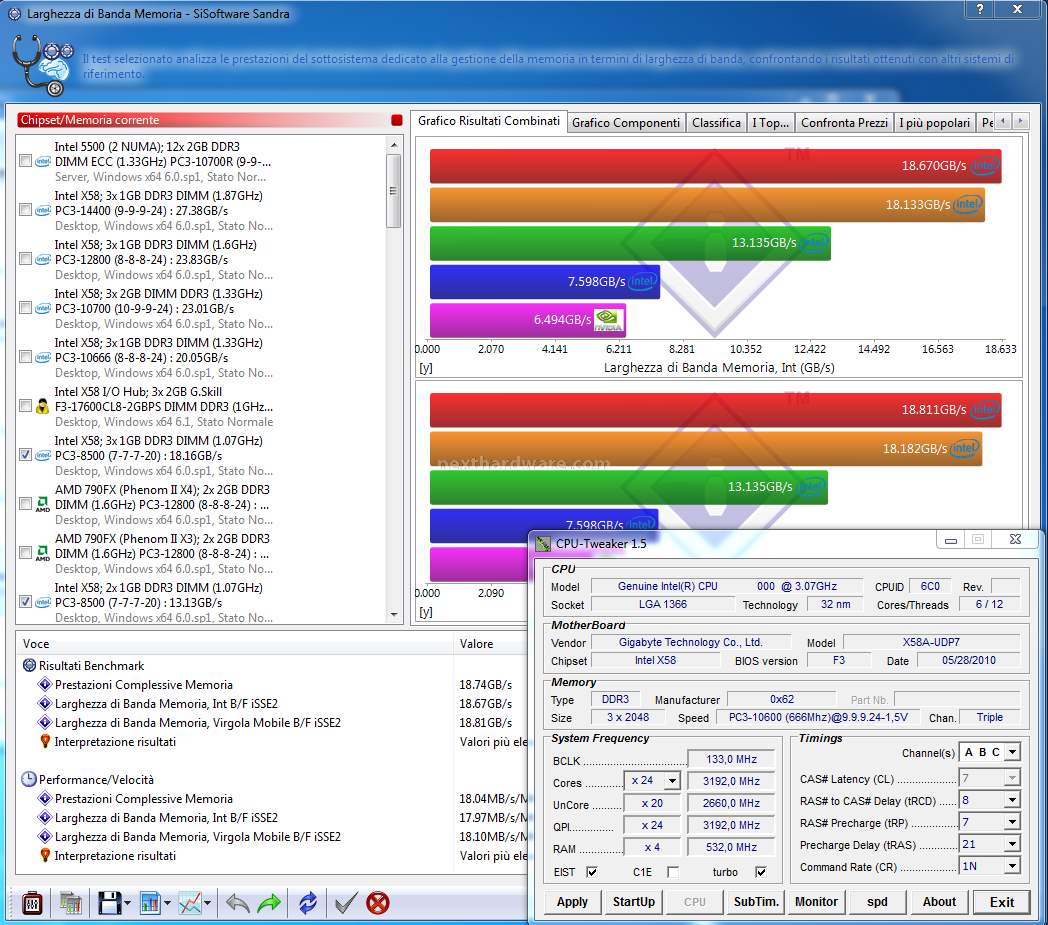The image size is (1048, 925).
Task: Open the bar chart icon dropdown arrow
Action: tap(167, 904)
